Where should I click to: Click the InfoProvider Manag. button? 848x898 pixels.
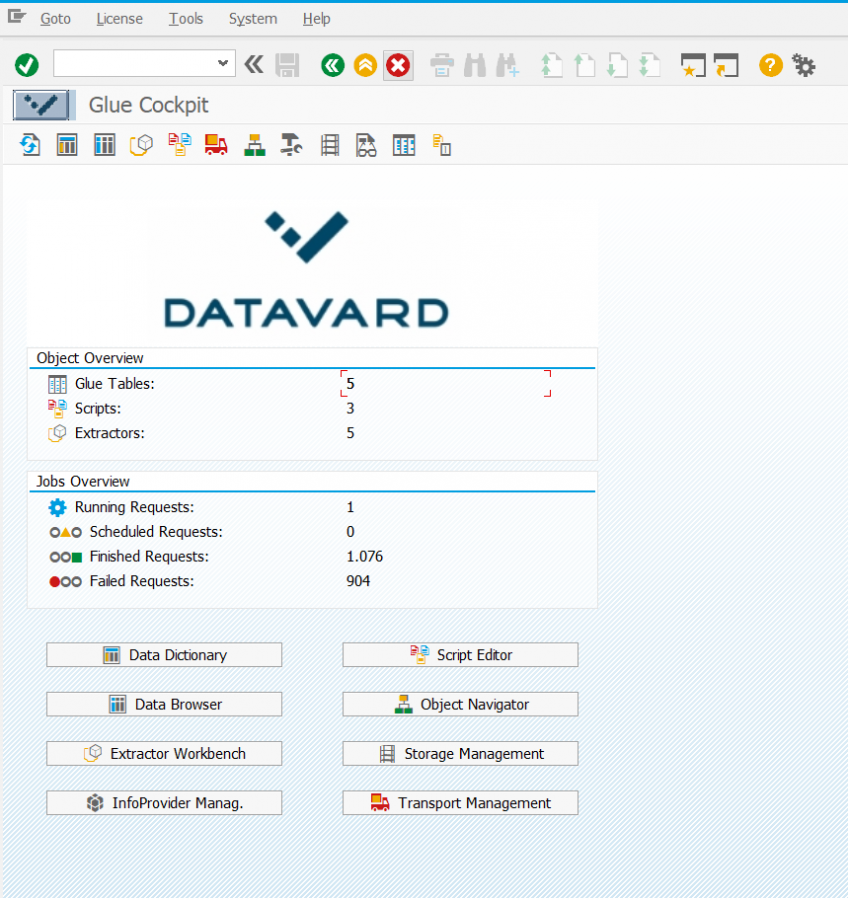click(164, 802)
